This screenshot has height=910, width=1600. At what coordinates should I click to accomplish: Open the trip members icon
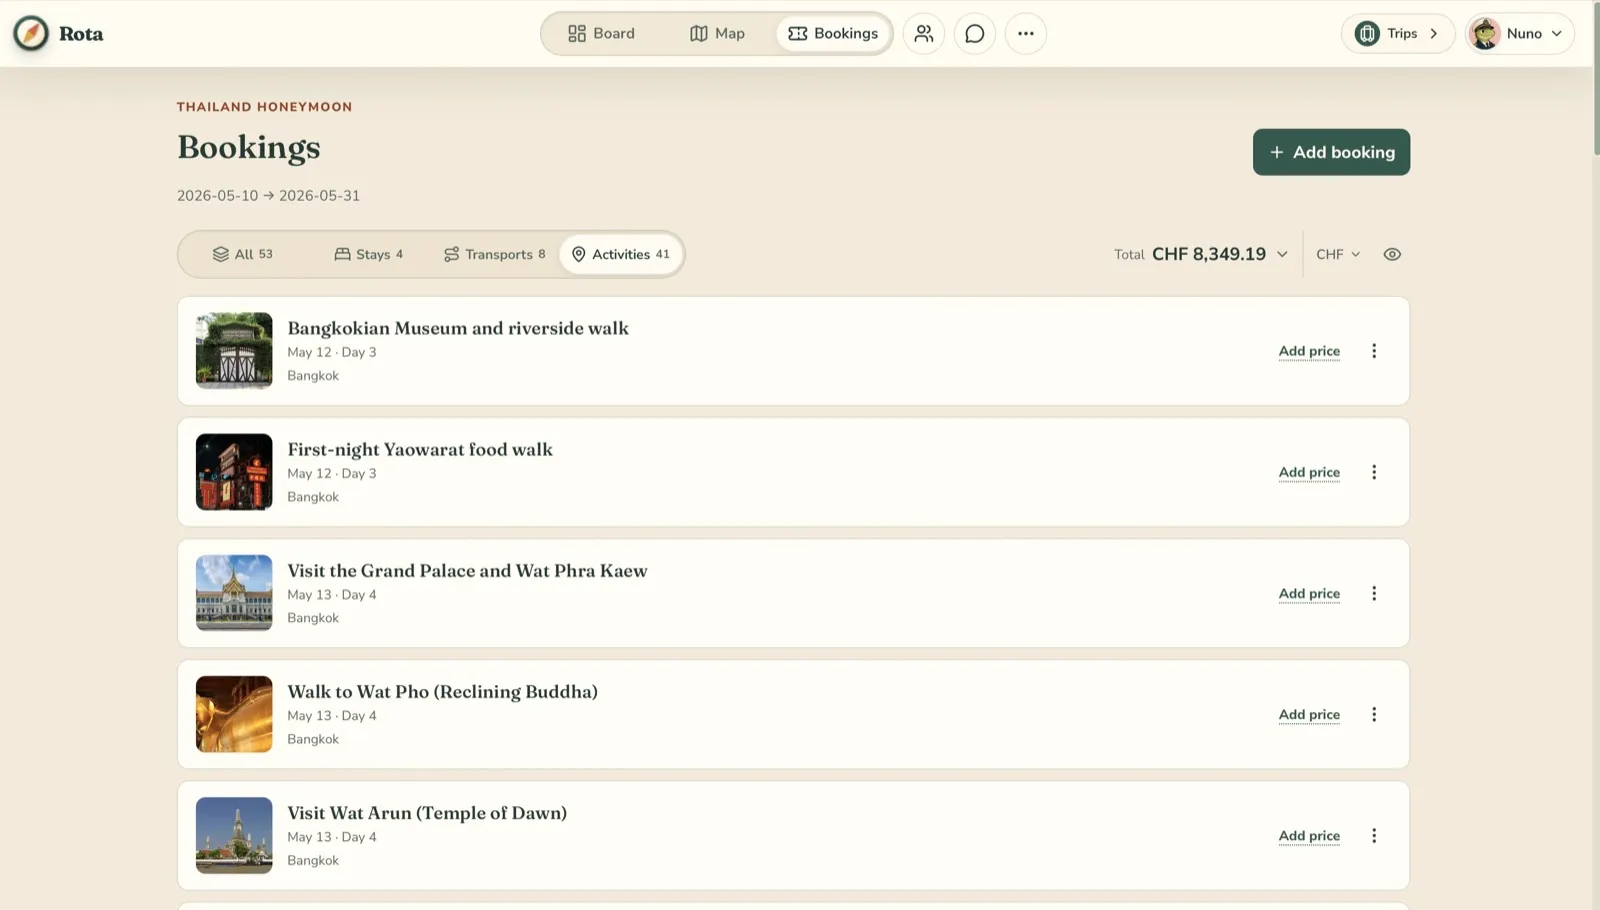click(924, 33)
